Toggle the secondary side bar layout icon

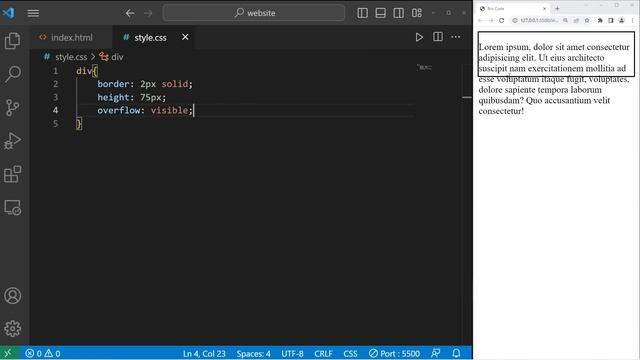click(x=398, y=13)
